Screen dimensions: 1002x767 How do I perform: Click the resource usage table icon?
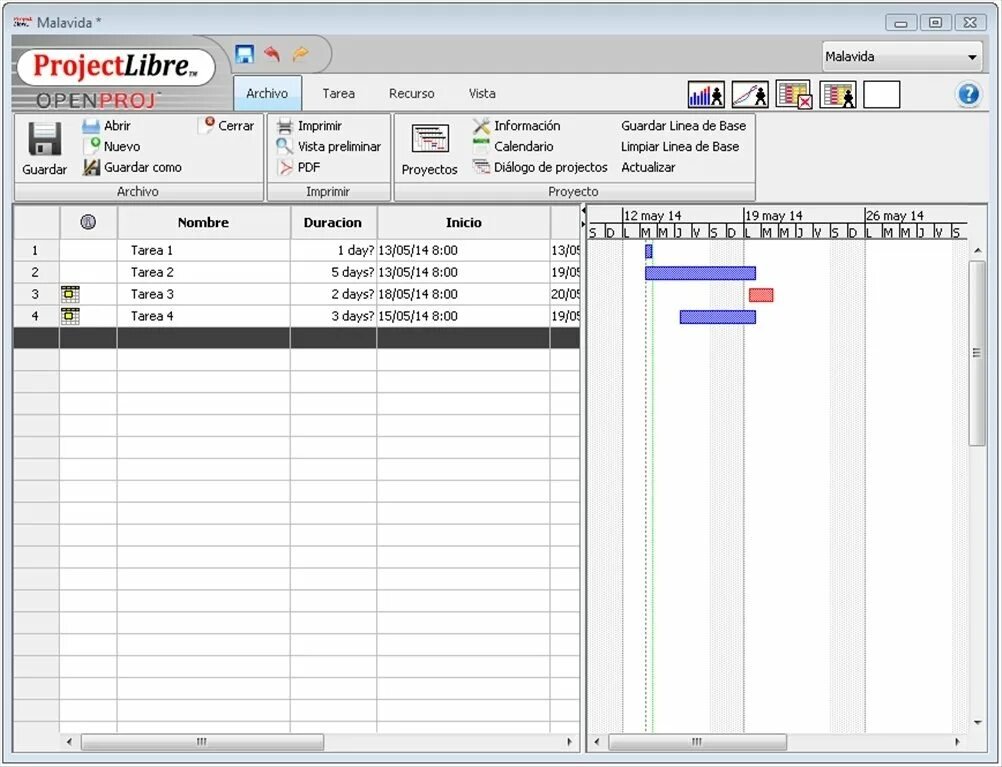coord(838,95)
